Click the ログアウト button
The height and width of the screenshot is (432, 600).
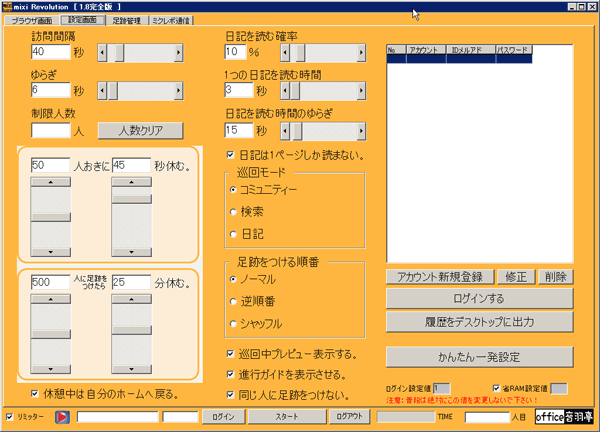[349, 416]
